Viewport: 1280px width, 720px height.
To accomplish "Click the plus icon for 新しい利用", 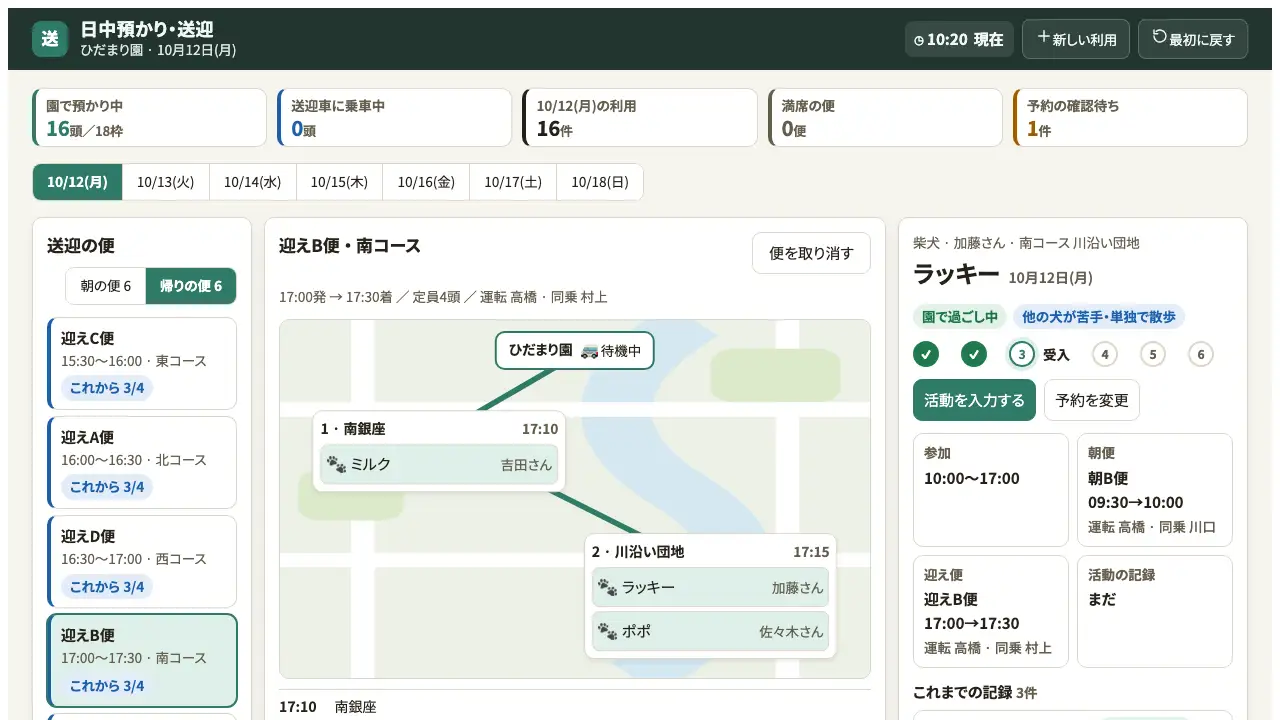I will point(1043,38).
